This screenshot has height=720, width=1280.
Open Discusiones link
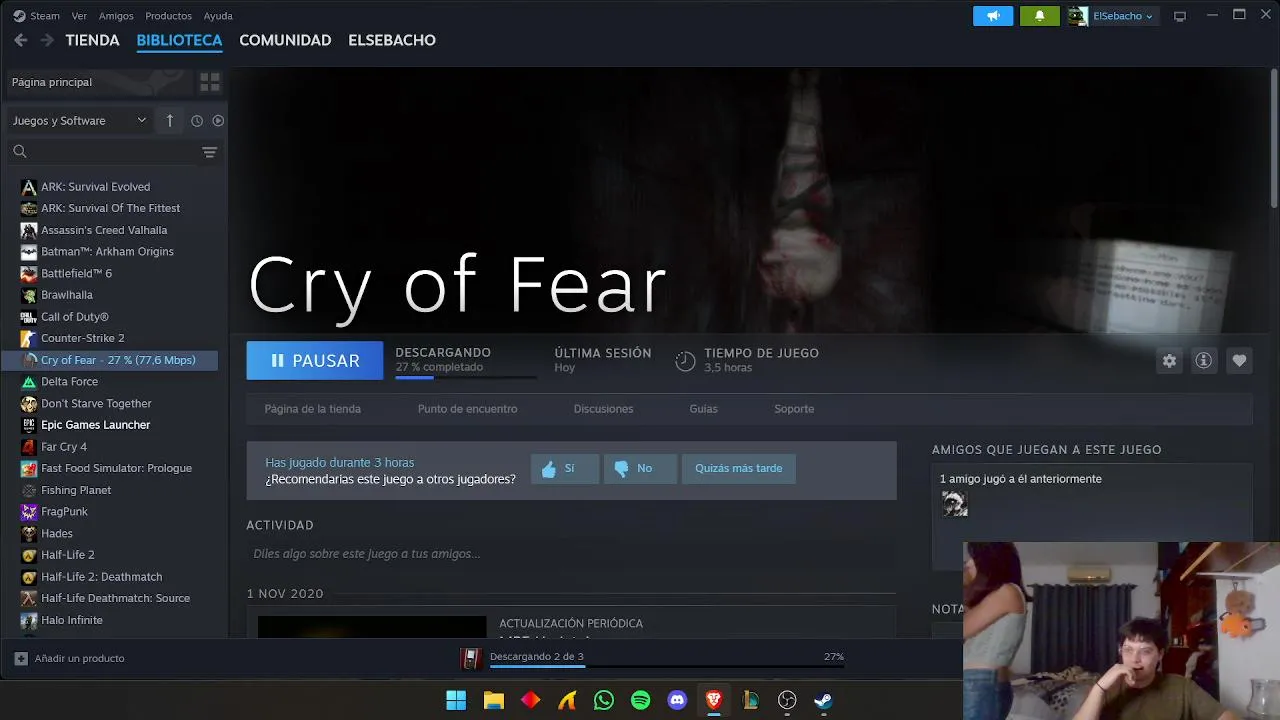[x=603, y=409]
